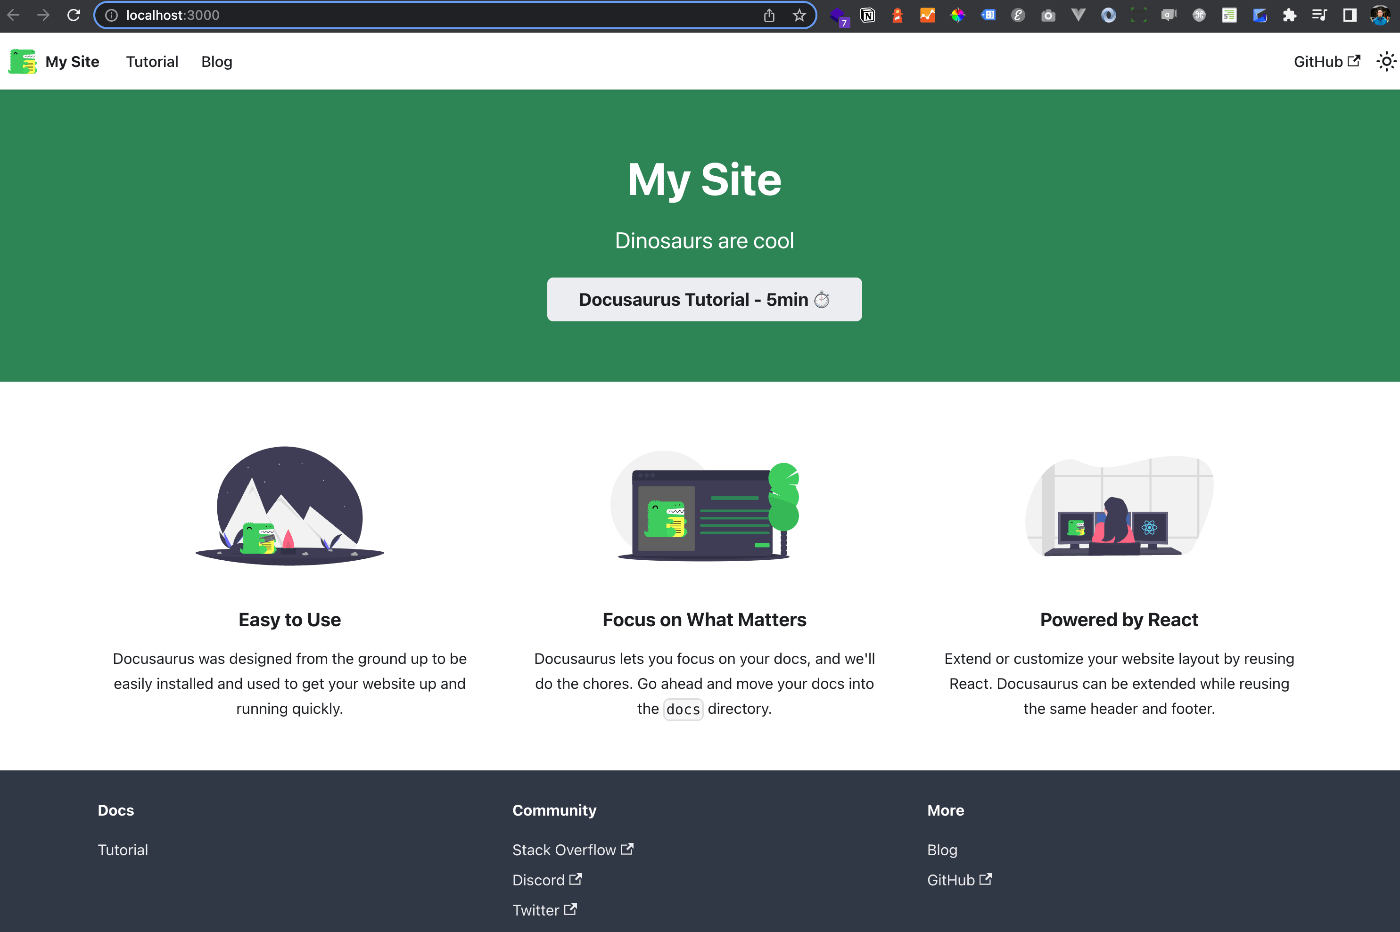This screenshot has width=1400, height=932.
Task: Go to Blog in the top navbar
Action: click(216, 61)
